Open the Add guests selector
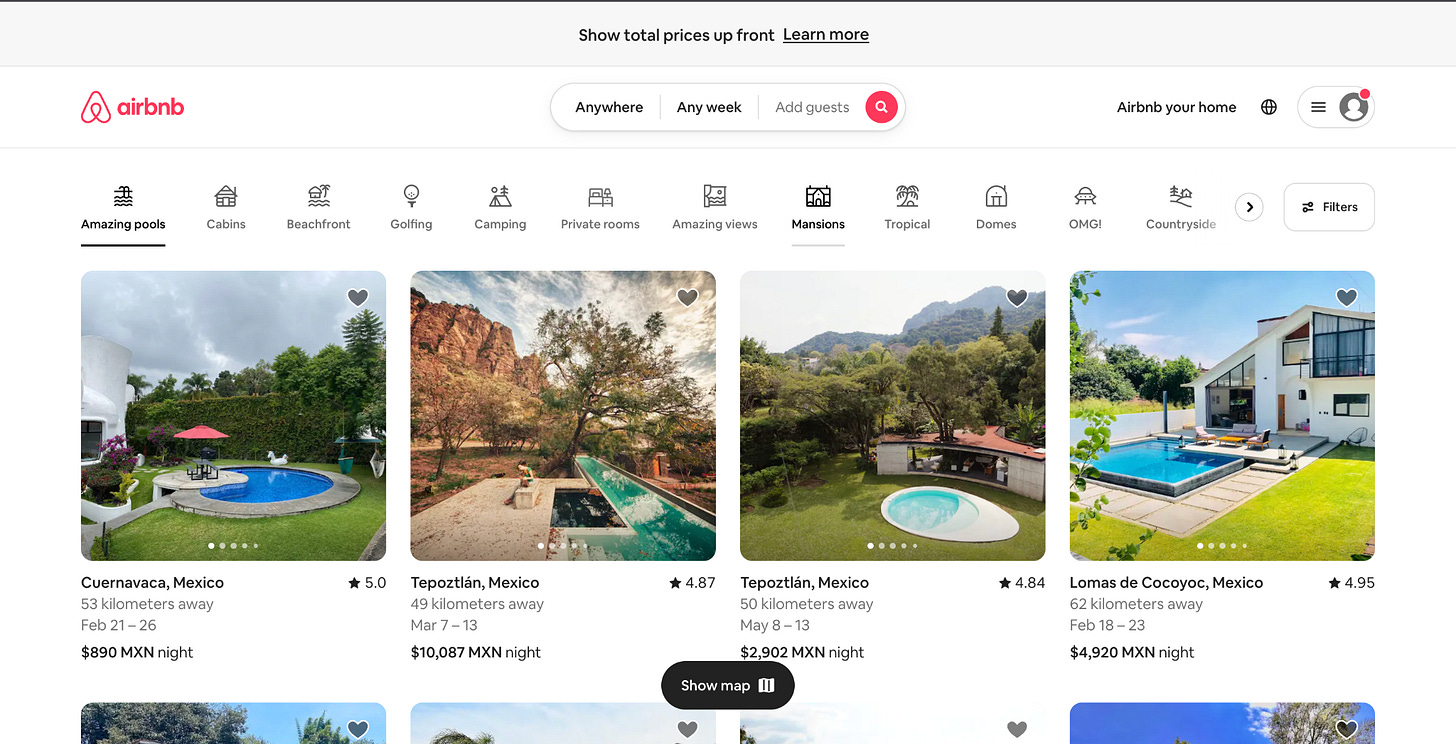Screen dimensions: 1456x744 (812, 107)
